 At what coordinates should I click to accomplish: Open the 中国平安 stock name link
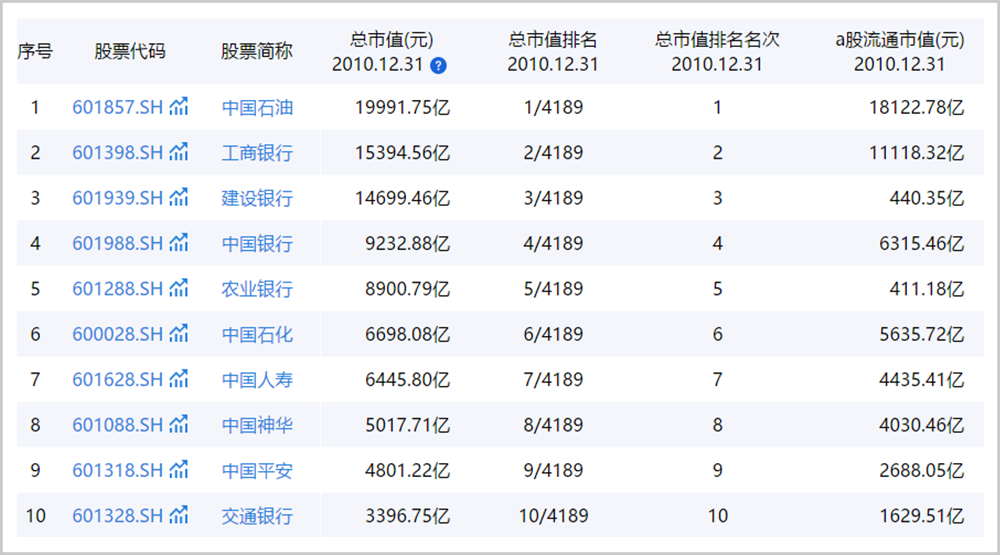point(257,470)
